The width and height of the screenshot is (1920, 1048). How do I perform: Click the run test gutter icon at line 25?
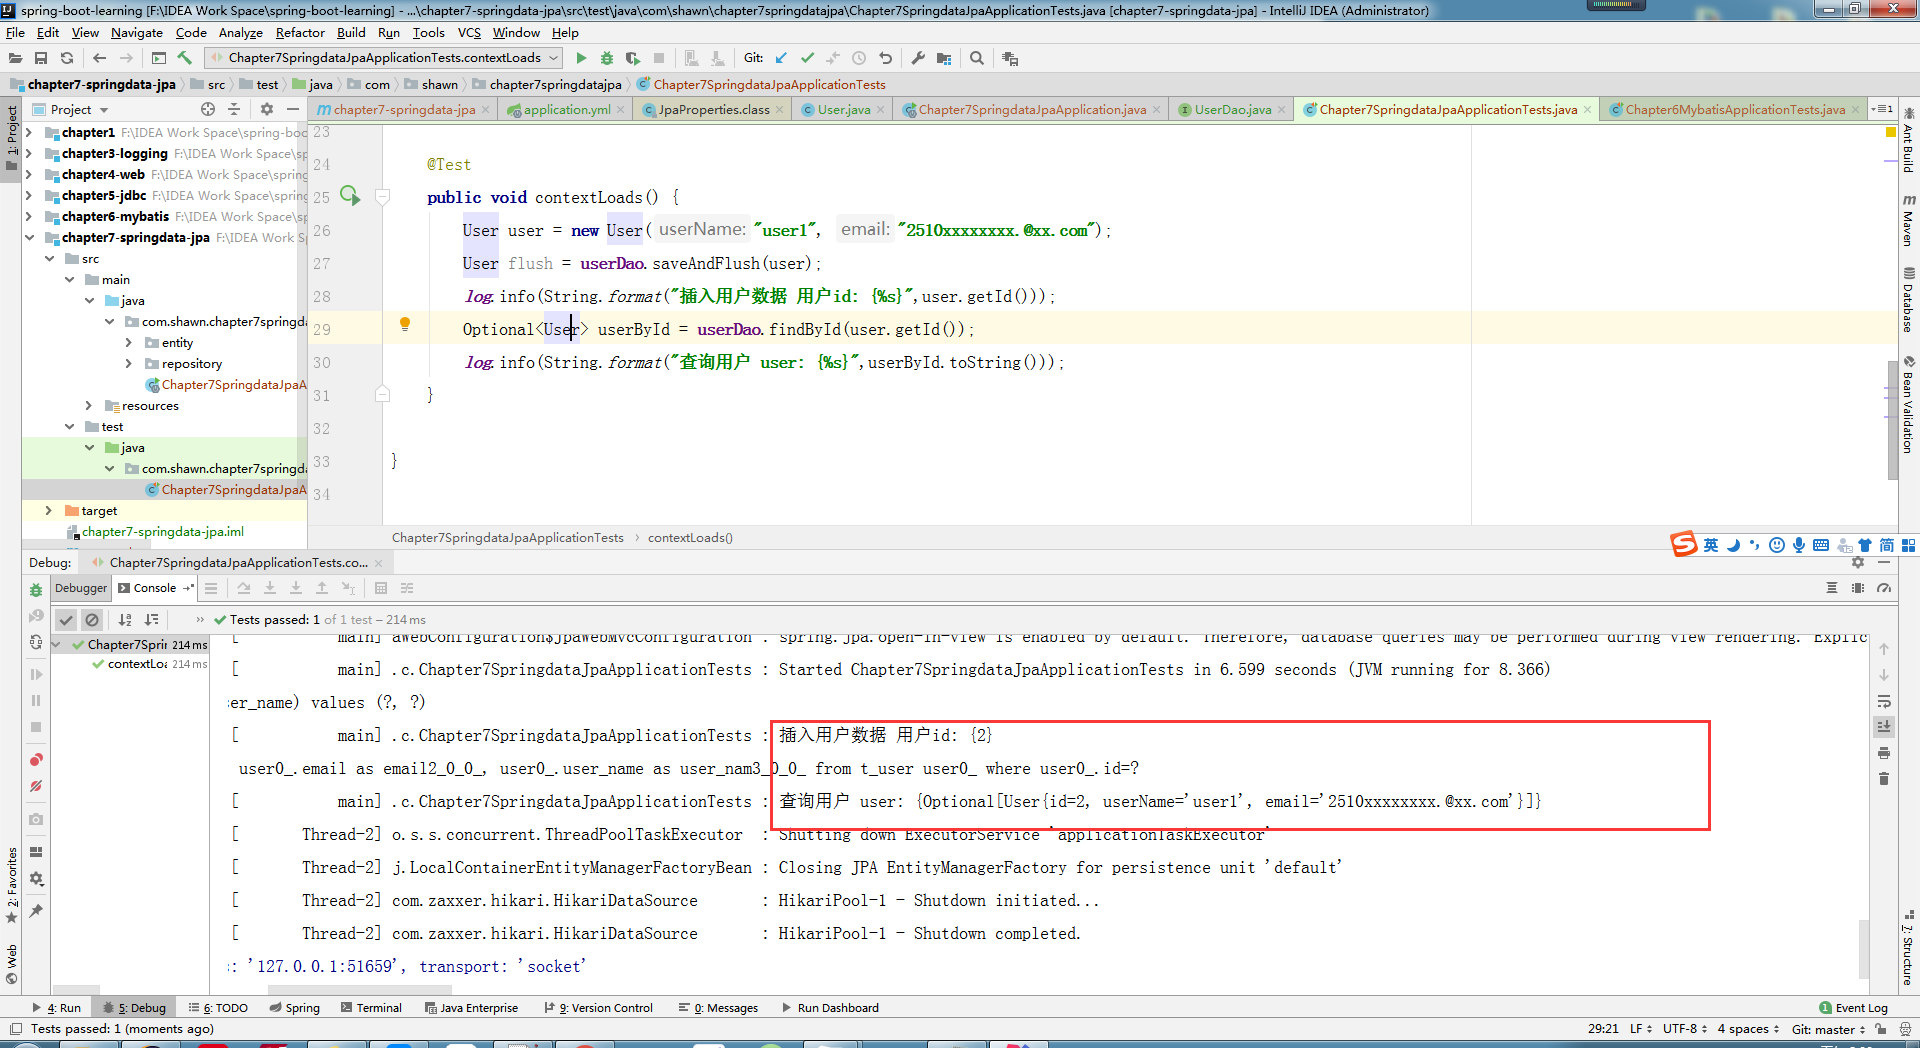click(350, 195)
